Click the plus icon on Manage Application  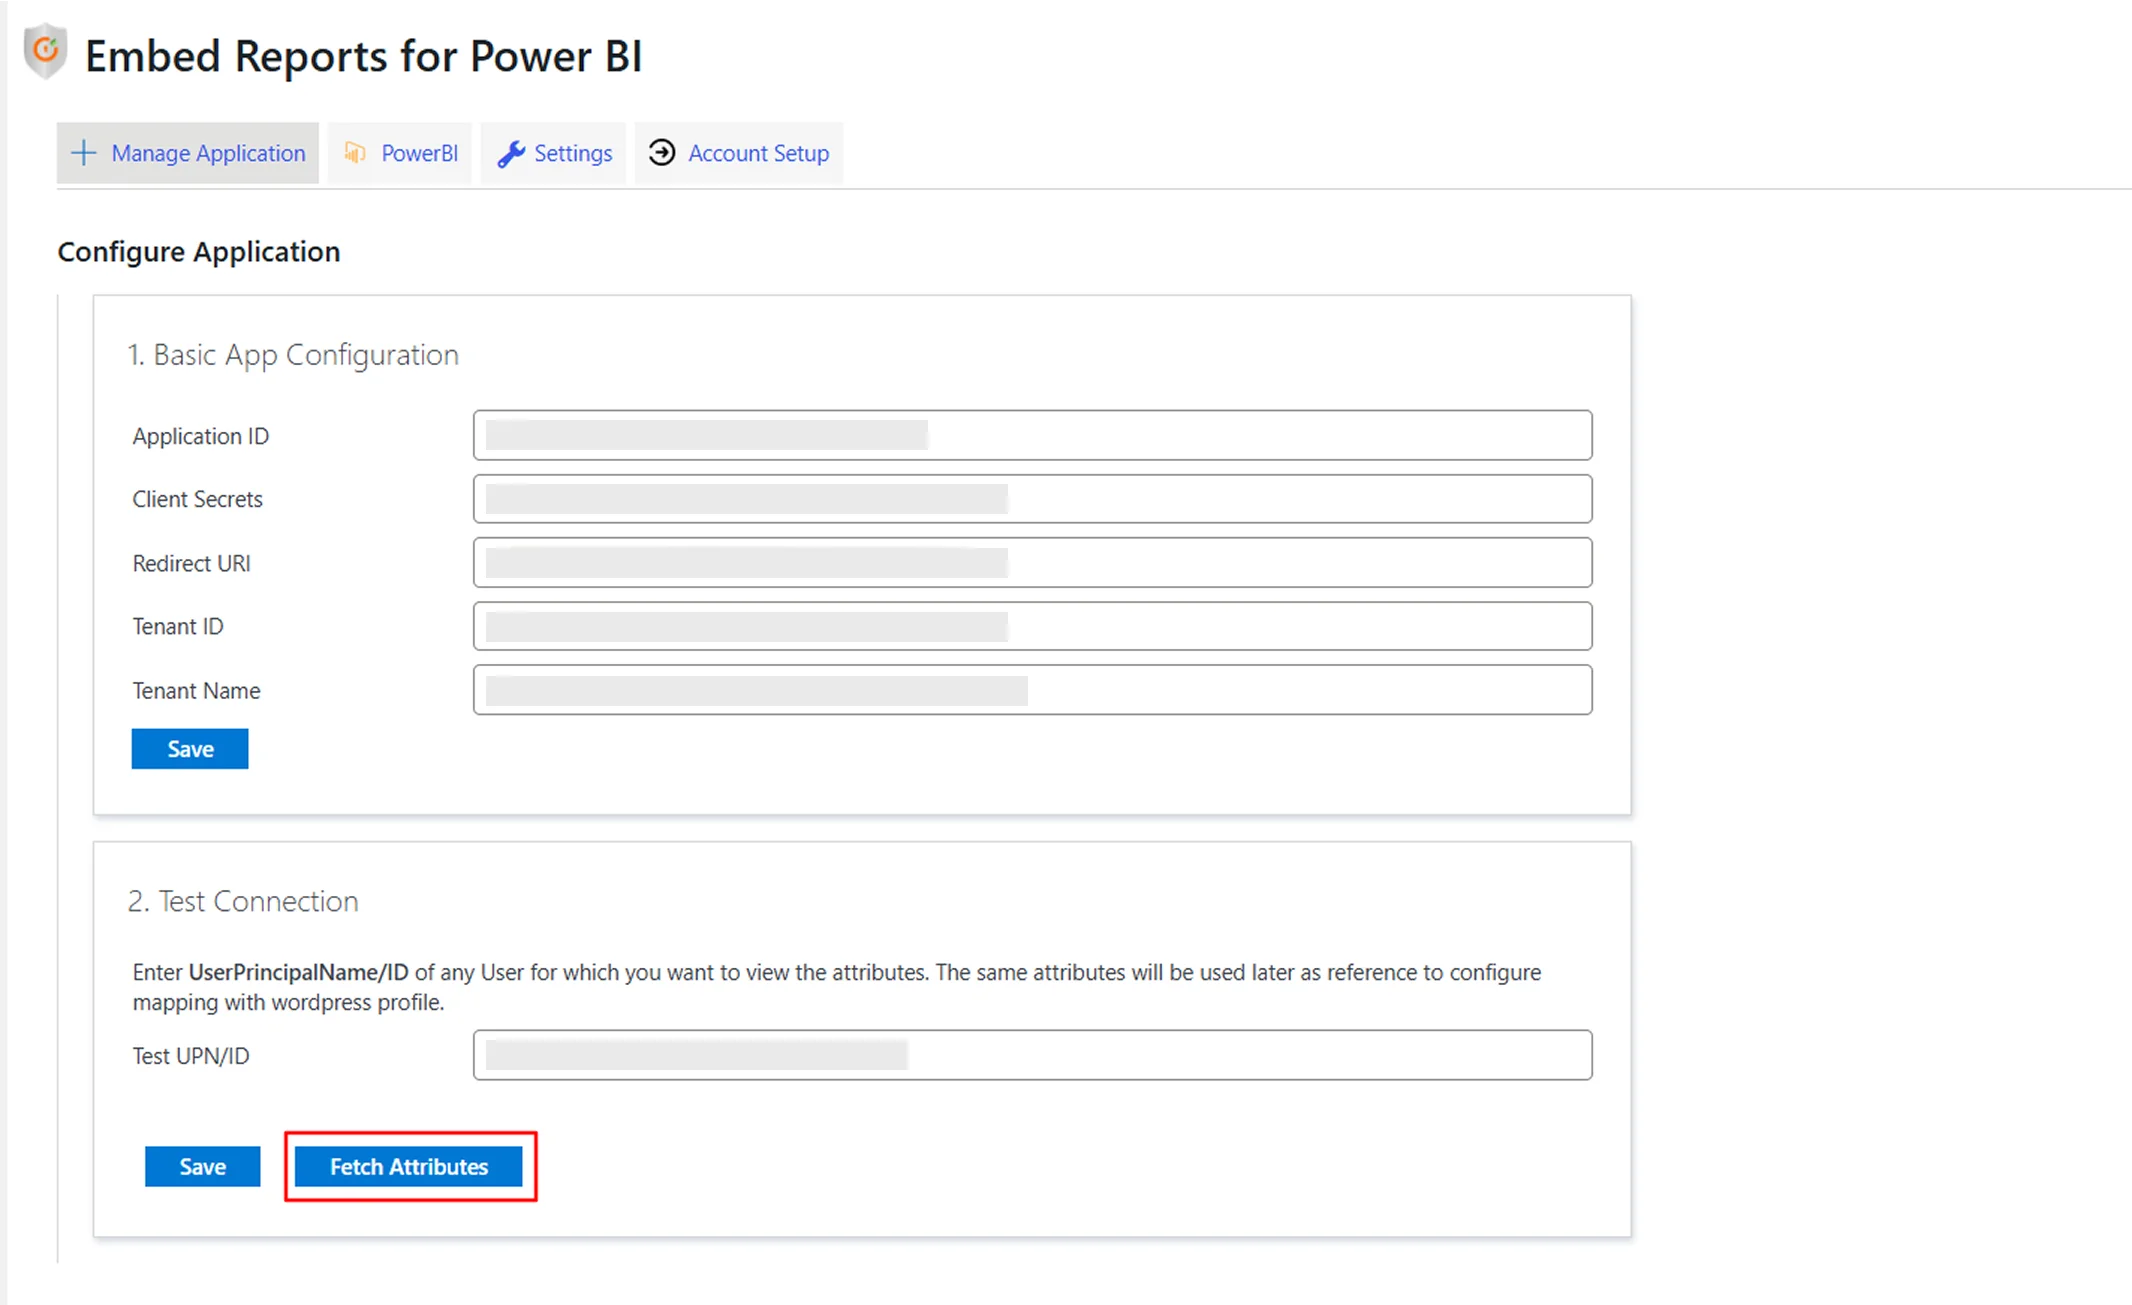84,153
